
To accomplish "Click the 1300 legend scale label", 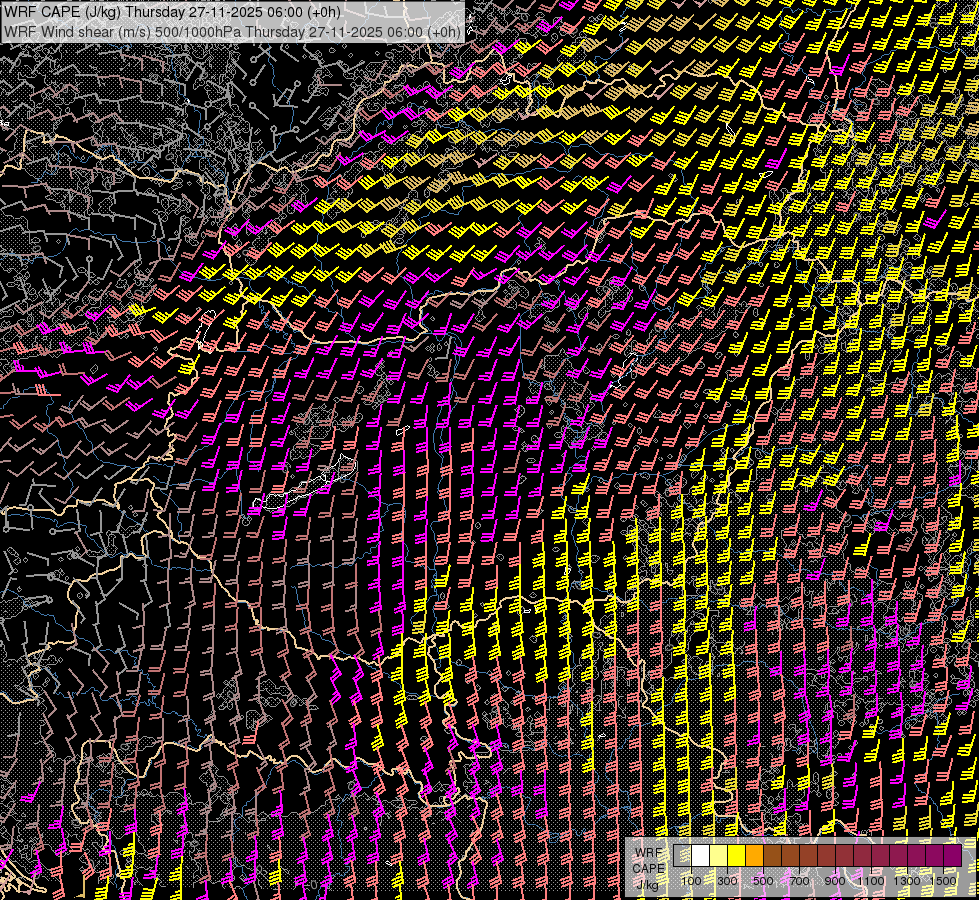I will click(x=908, y=881).
